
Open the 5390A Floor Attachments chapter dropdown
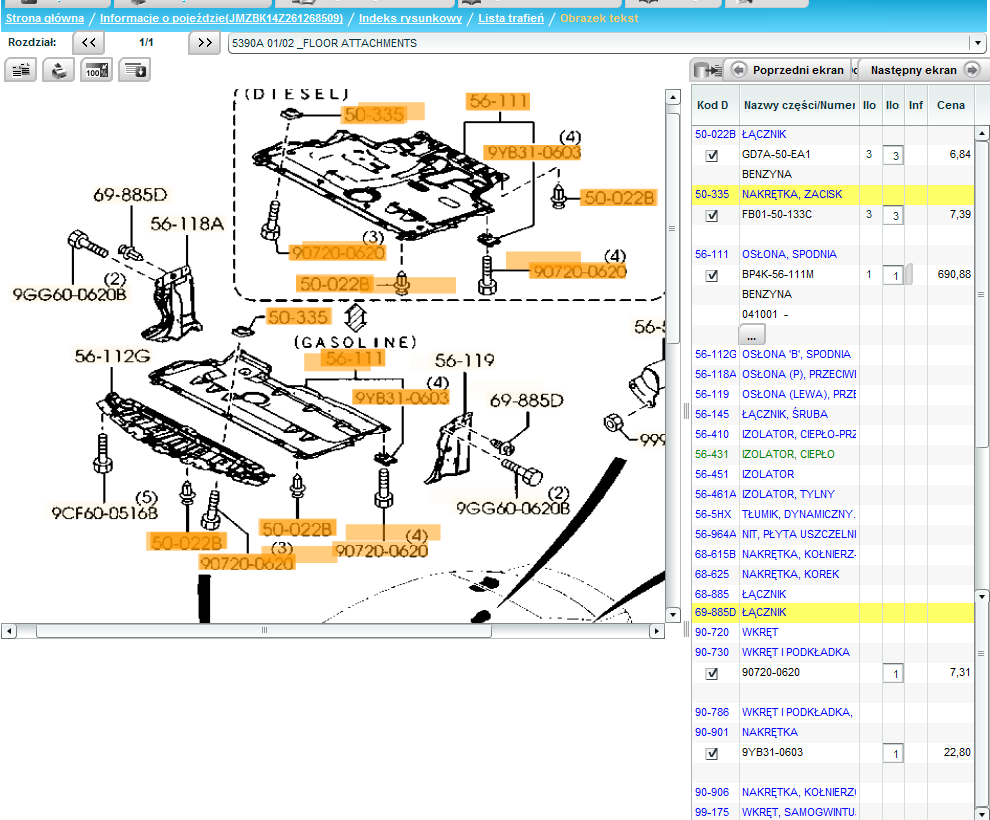[977, 43]
